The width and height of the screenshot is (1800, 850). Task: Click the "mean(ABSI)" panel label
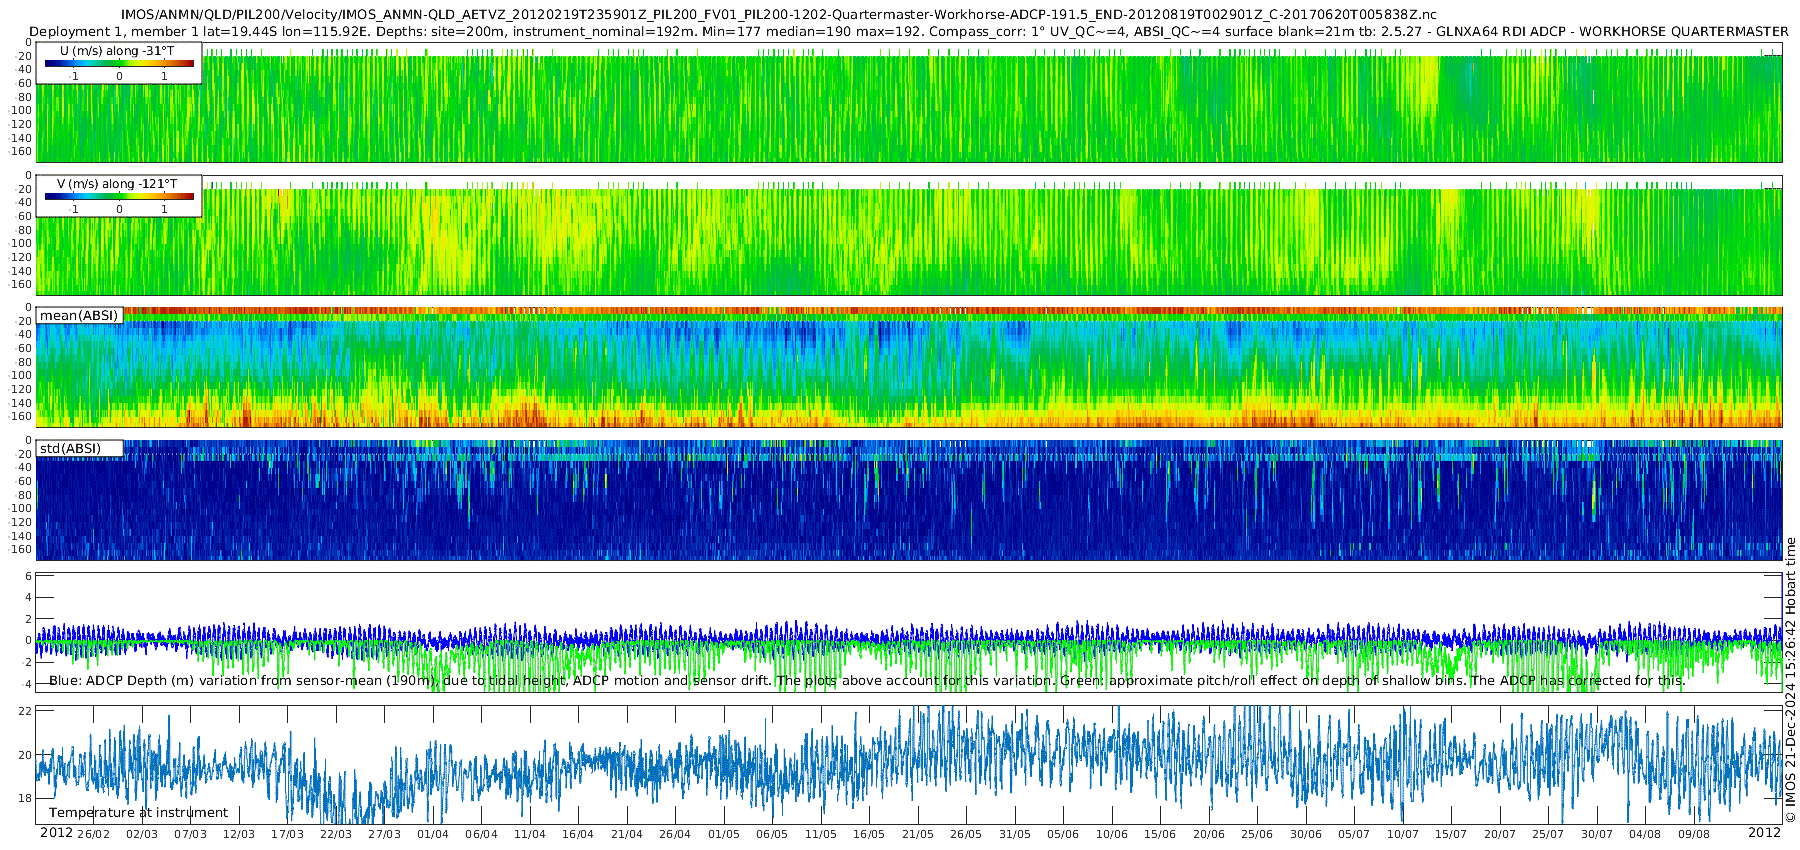(79, 316)
